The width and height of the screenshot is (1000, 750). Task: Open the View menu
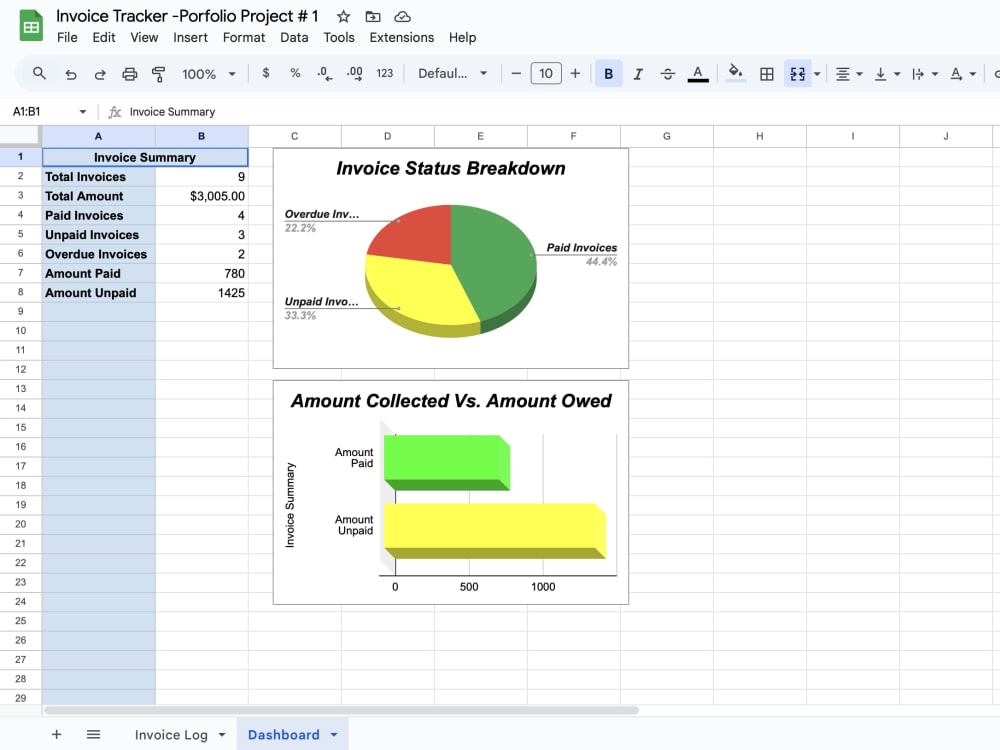click(x=144, y=38)
